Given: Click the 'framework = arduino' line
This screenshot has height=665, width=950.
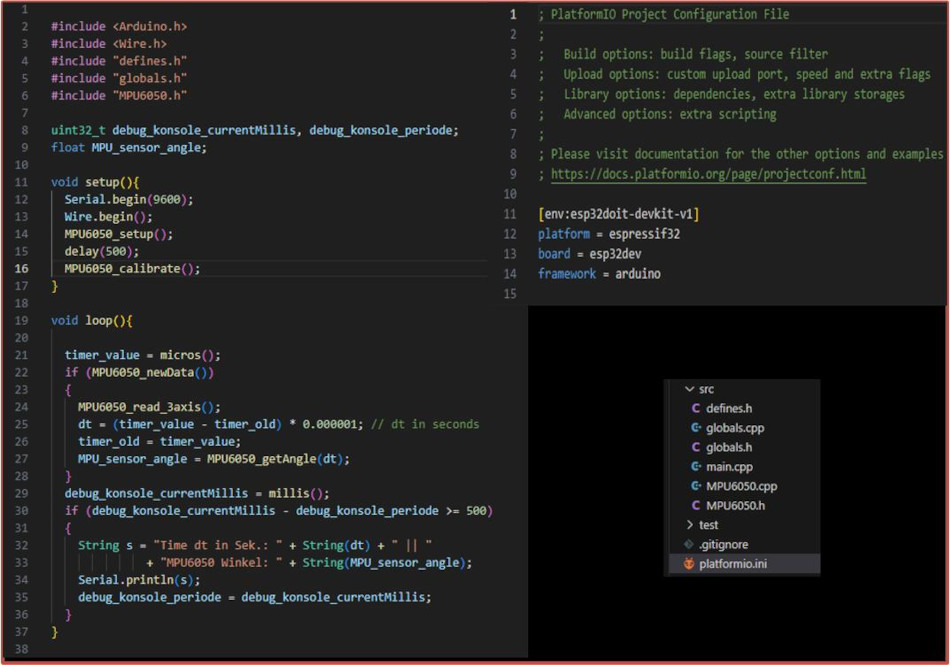Looking at the screenshot, I should click(599, 274).
